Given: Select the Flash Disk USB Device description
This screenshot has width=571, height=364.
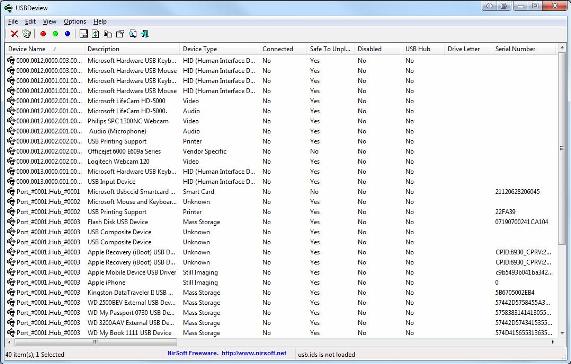Looking at the screenshot, I should (118, 222).
